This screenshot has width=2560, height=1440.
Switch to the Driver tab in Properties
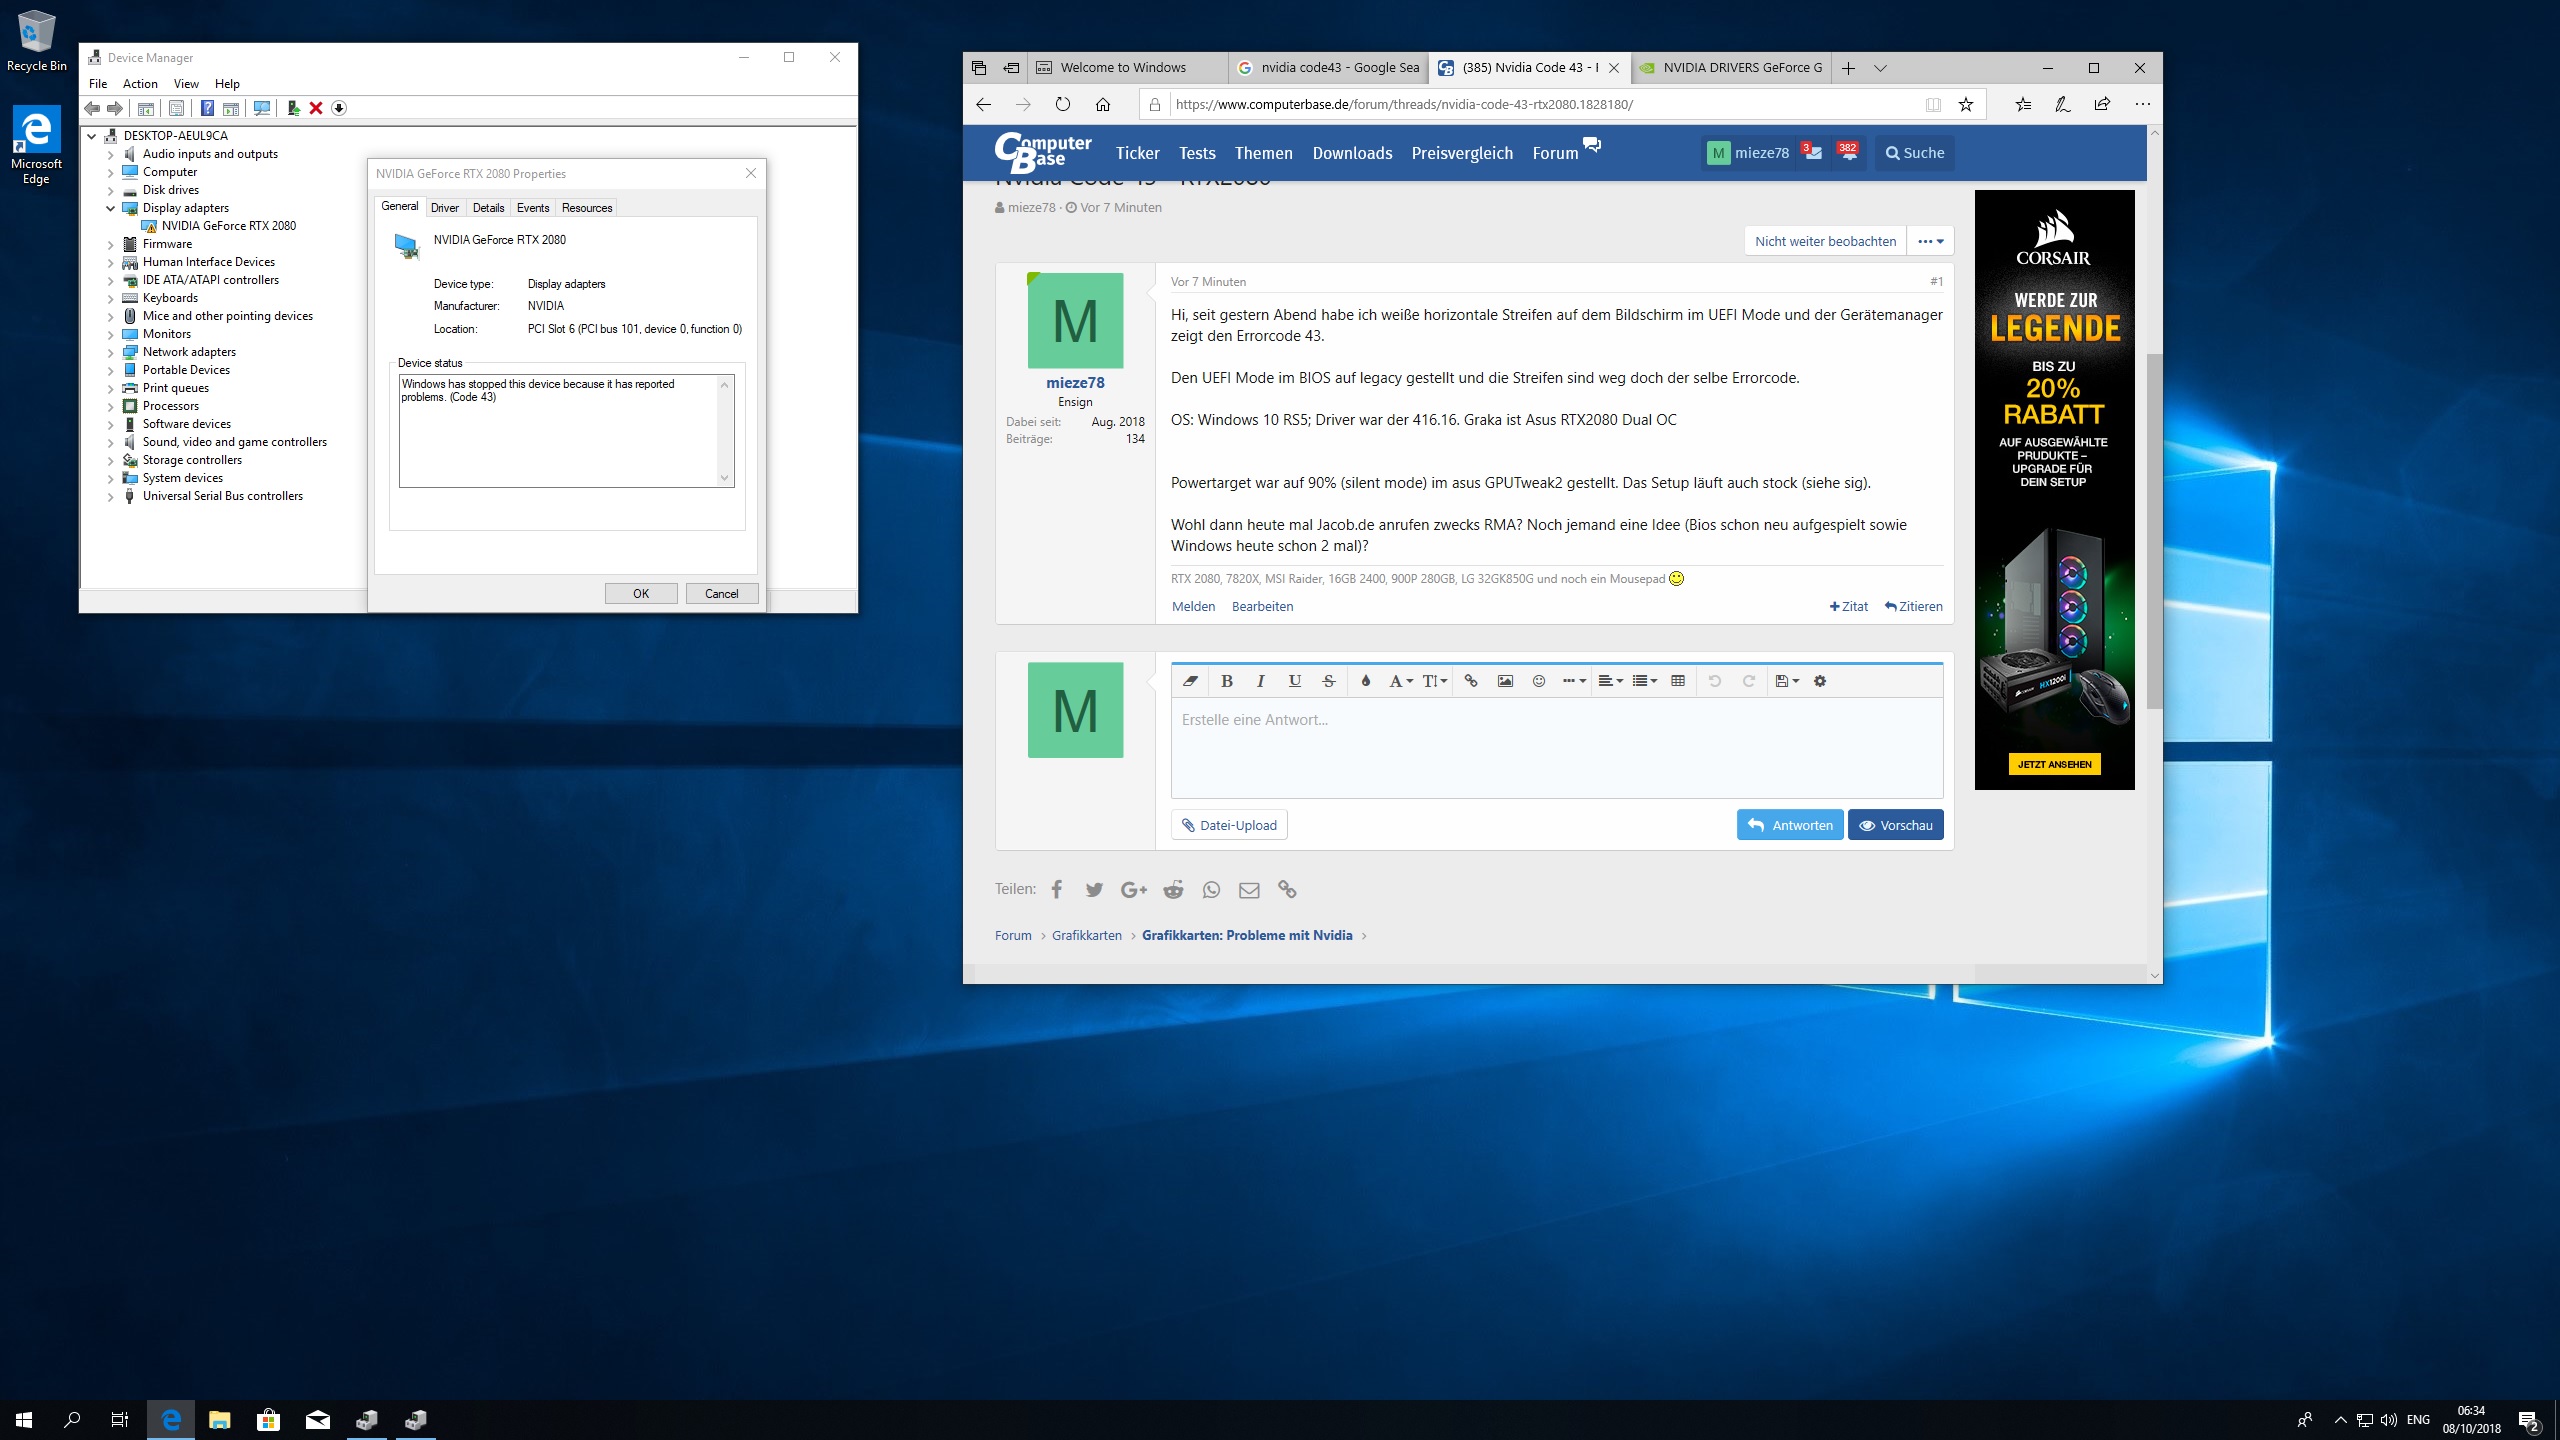coord(445,208)
